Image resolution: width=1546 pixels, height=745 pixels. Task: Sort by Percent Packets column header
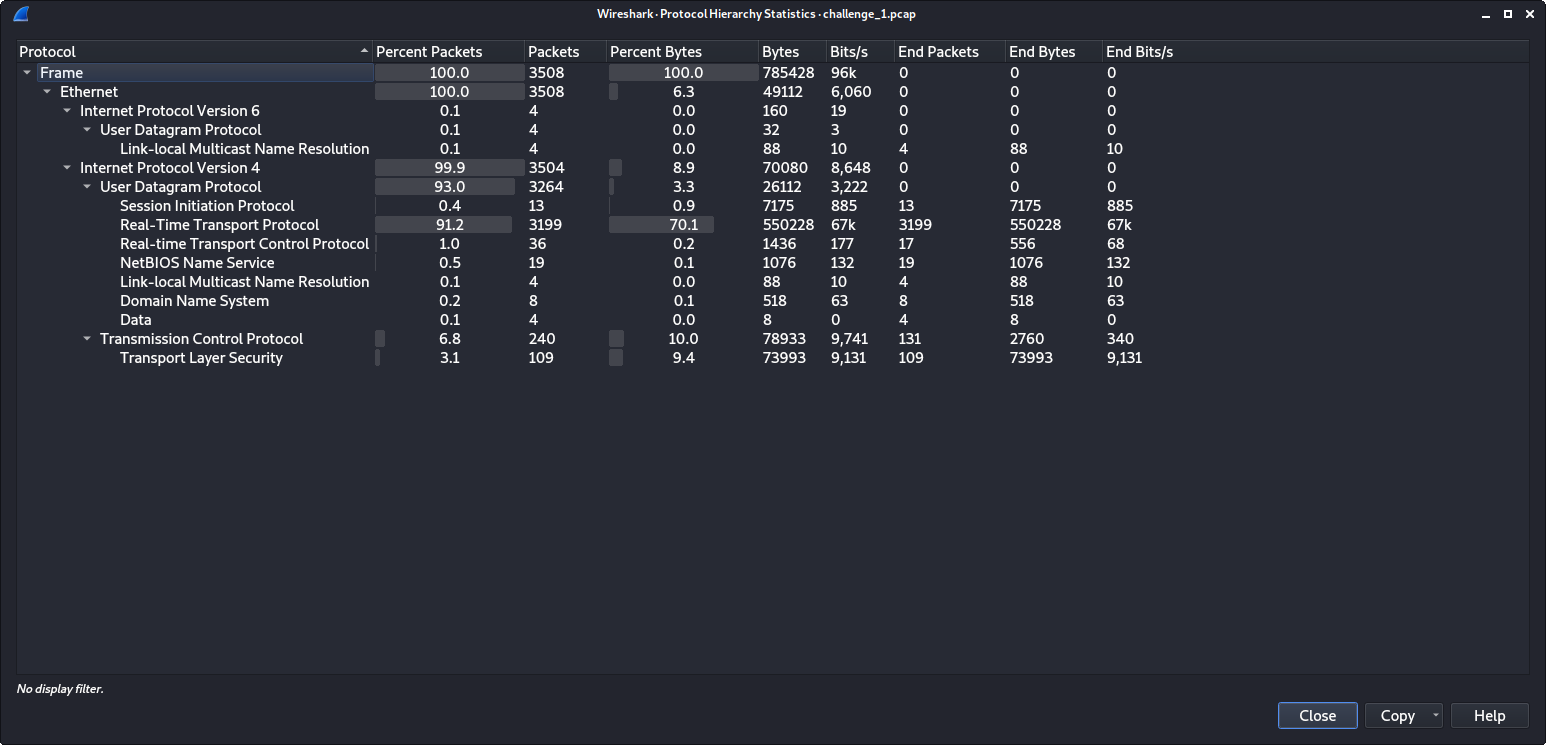point(449,52)
